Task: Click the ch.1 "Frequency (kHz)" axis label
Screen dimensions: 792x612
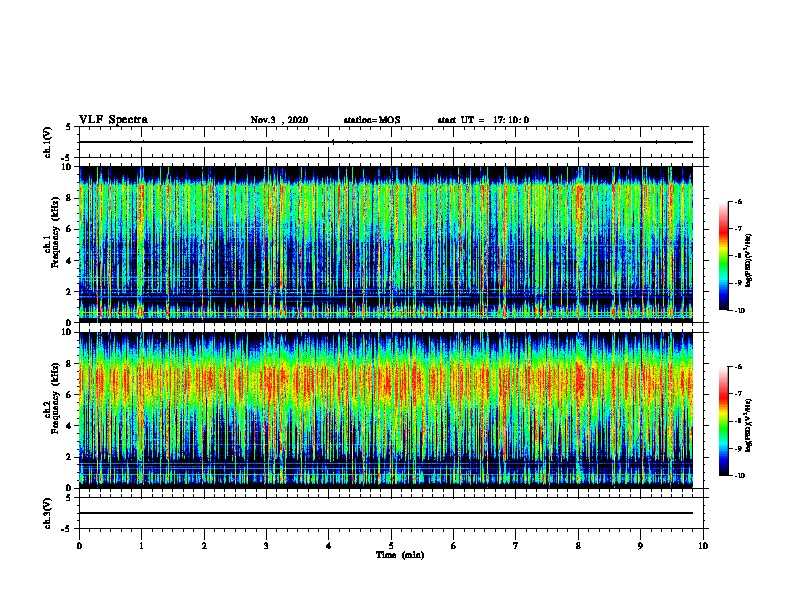Action: point(55,233)
